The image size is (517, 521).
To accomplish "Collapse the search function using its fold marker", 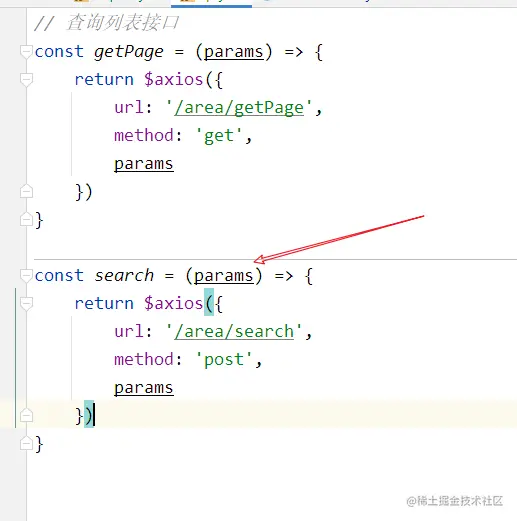I will point(26,276).
